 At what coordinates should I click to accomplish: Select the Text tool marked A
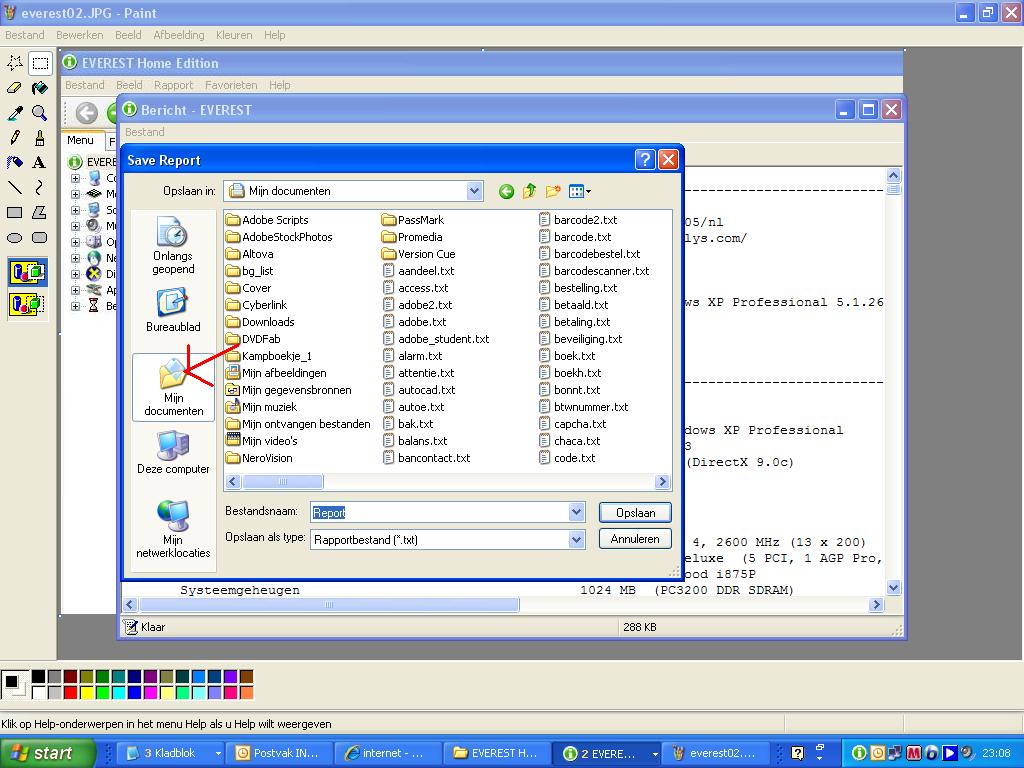pyautogui.click(x=40, y=163)
